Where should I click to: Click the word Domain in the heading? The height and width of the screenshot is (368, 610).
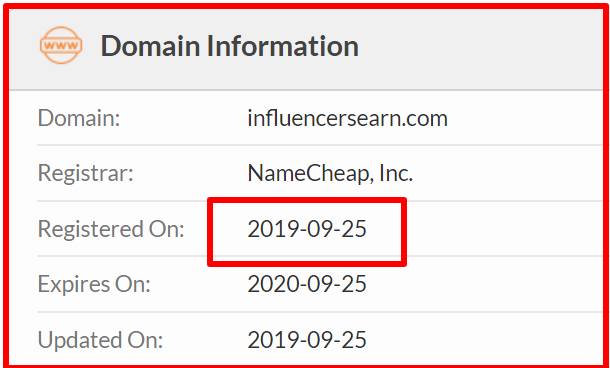(x=150, y=46)
